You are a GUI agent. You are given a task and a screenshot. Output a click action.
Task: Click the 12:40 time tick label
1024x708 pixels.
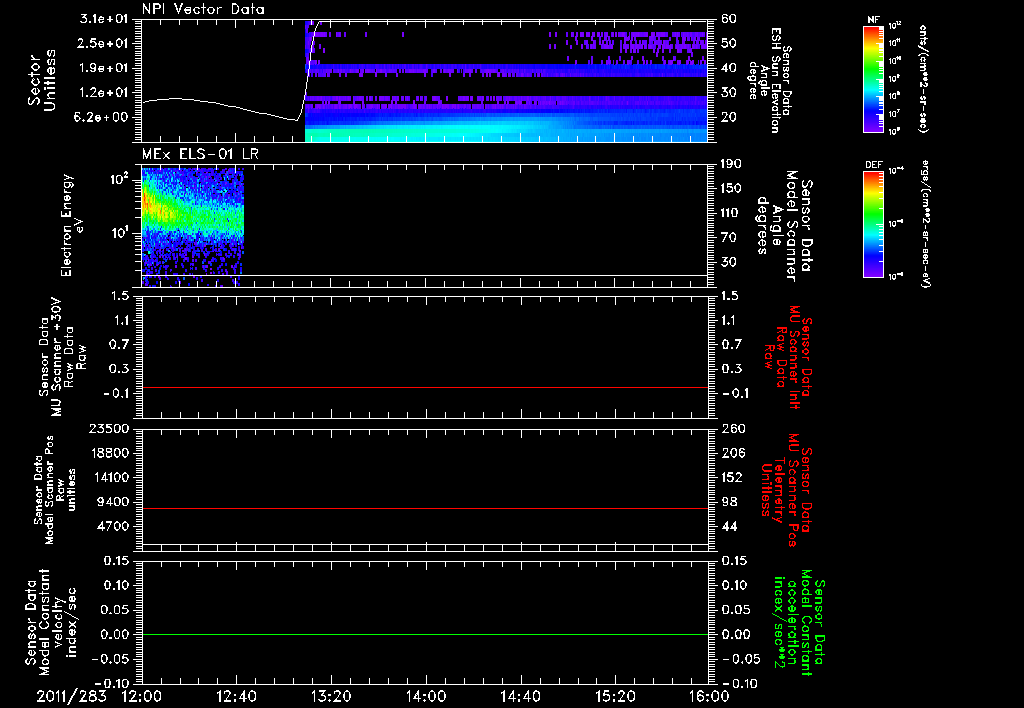236,696
